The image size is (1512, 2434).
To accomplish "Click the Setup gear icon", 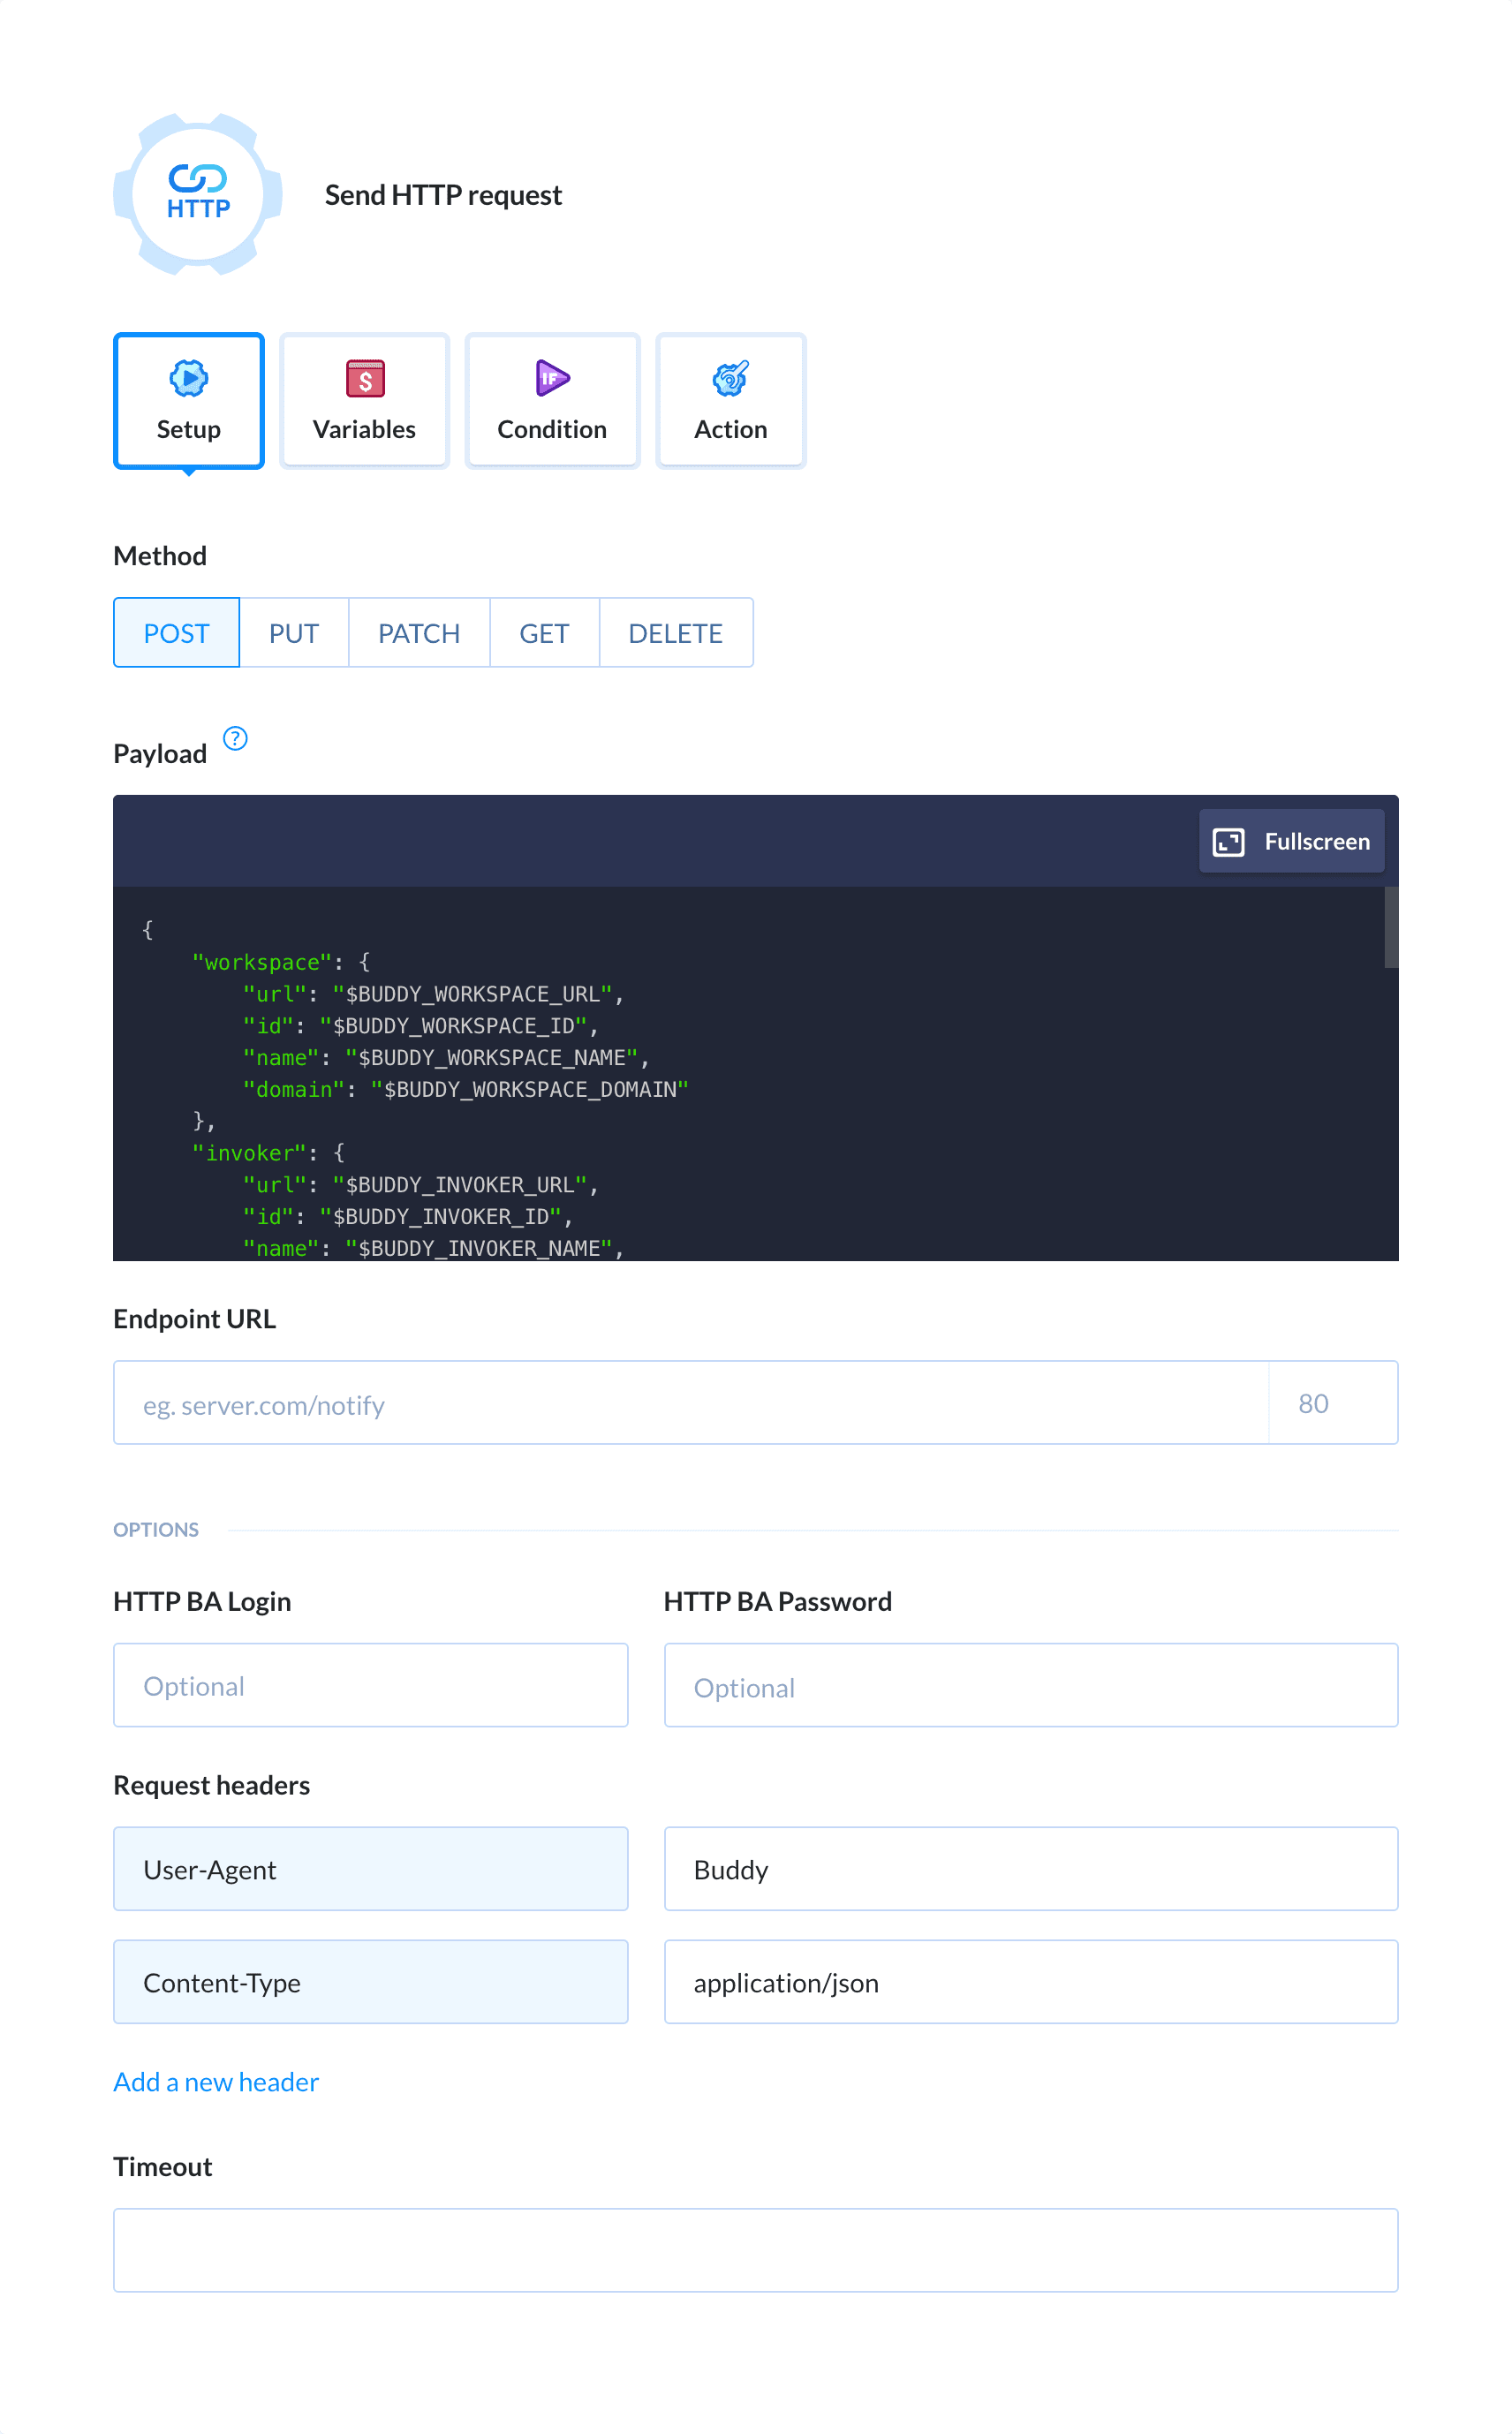I will 188,379.
